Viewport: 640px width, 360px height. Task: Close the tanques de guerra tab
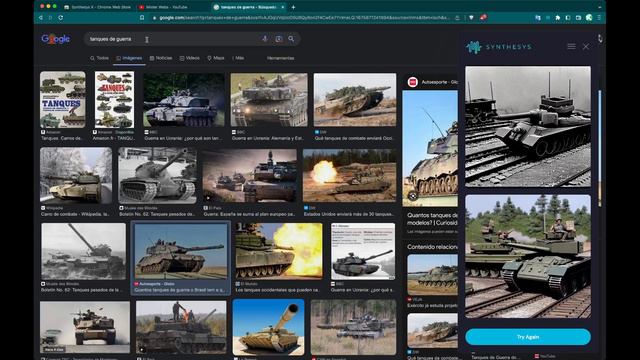click(x=282, y=7)
